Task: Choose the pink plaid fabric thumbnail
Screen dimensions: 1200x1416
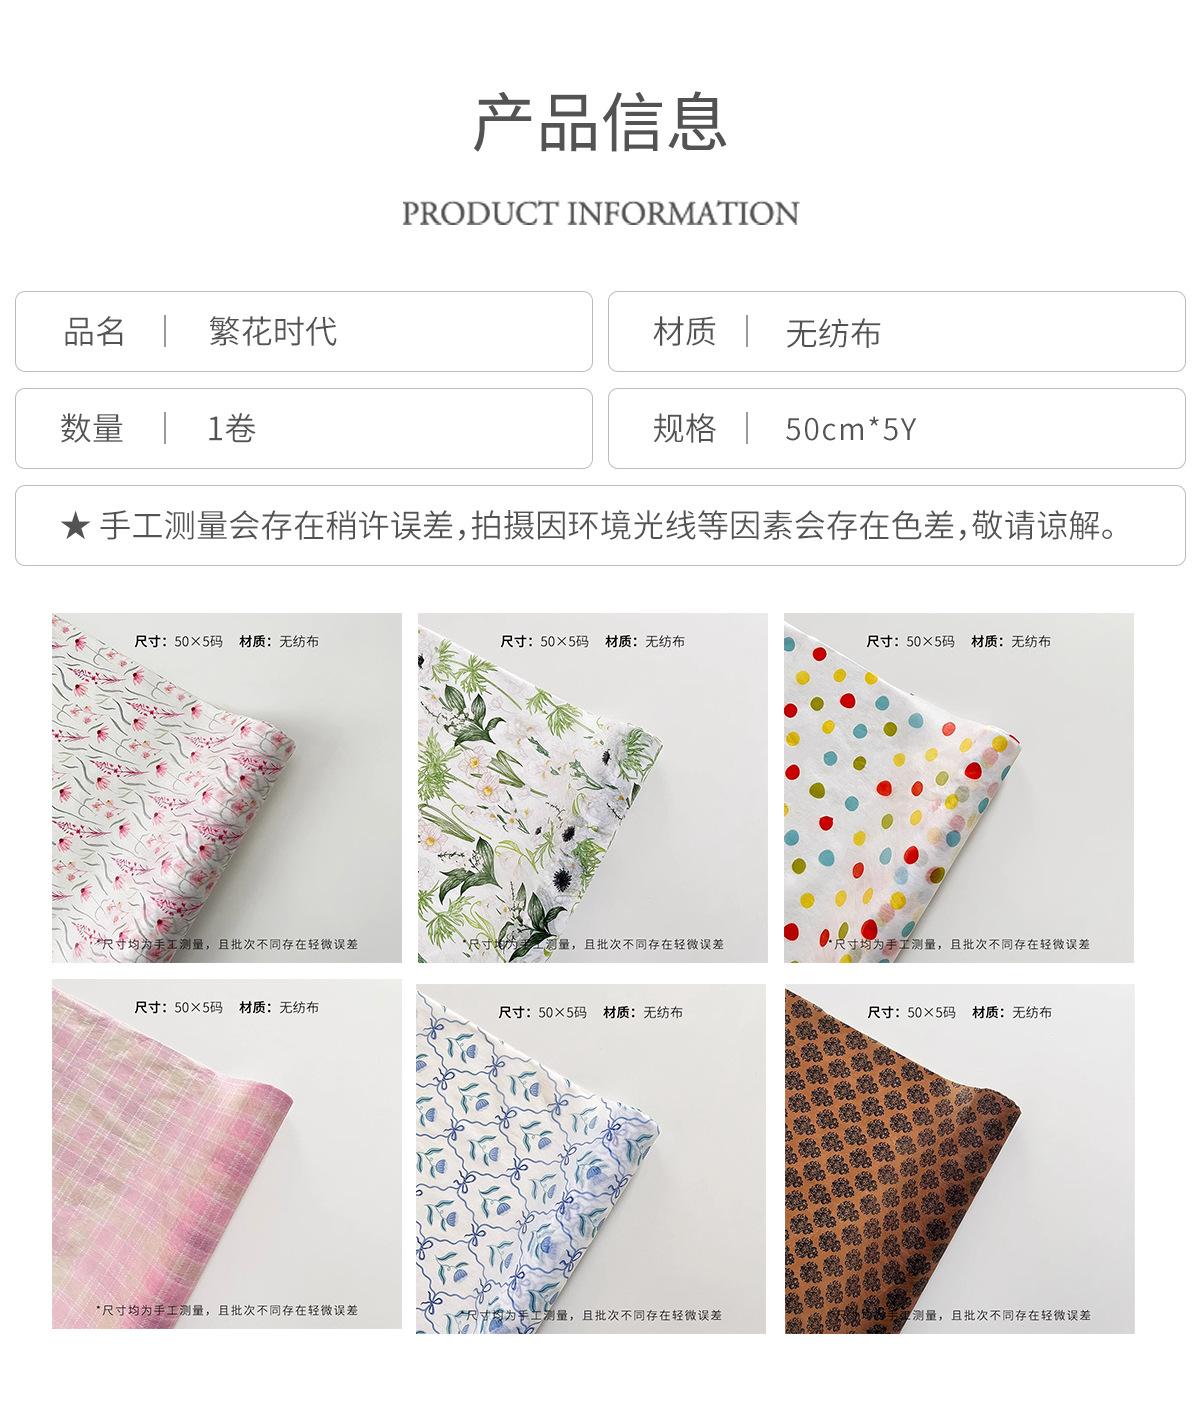Action: [227, 1154]
